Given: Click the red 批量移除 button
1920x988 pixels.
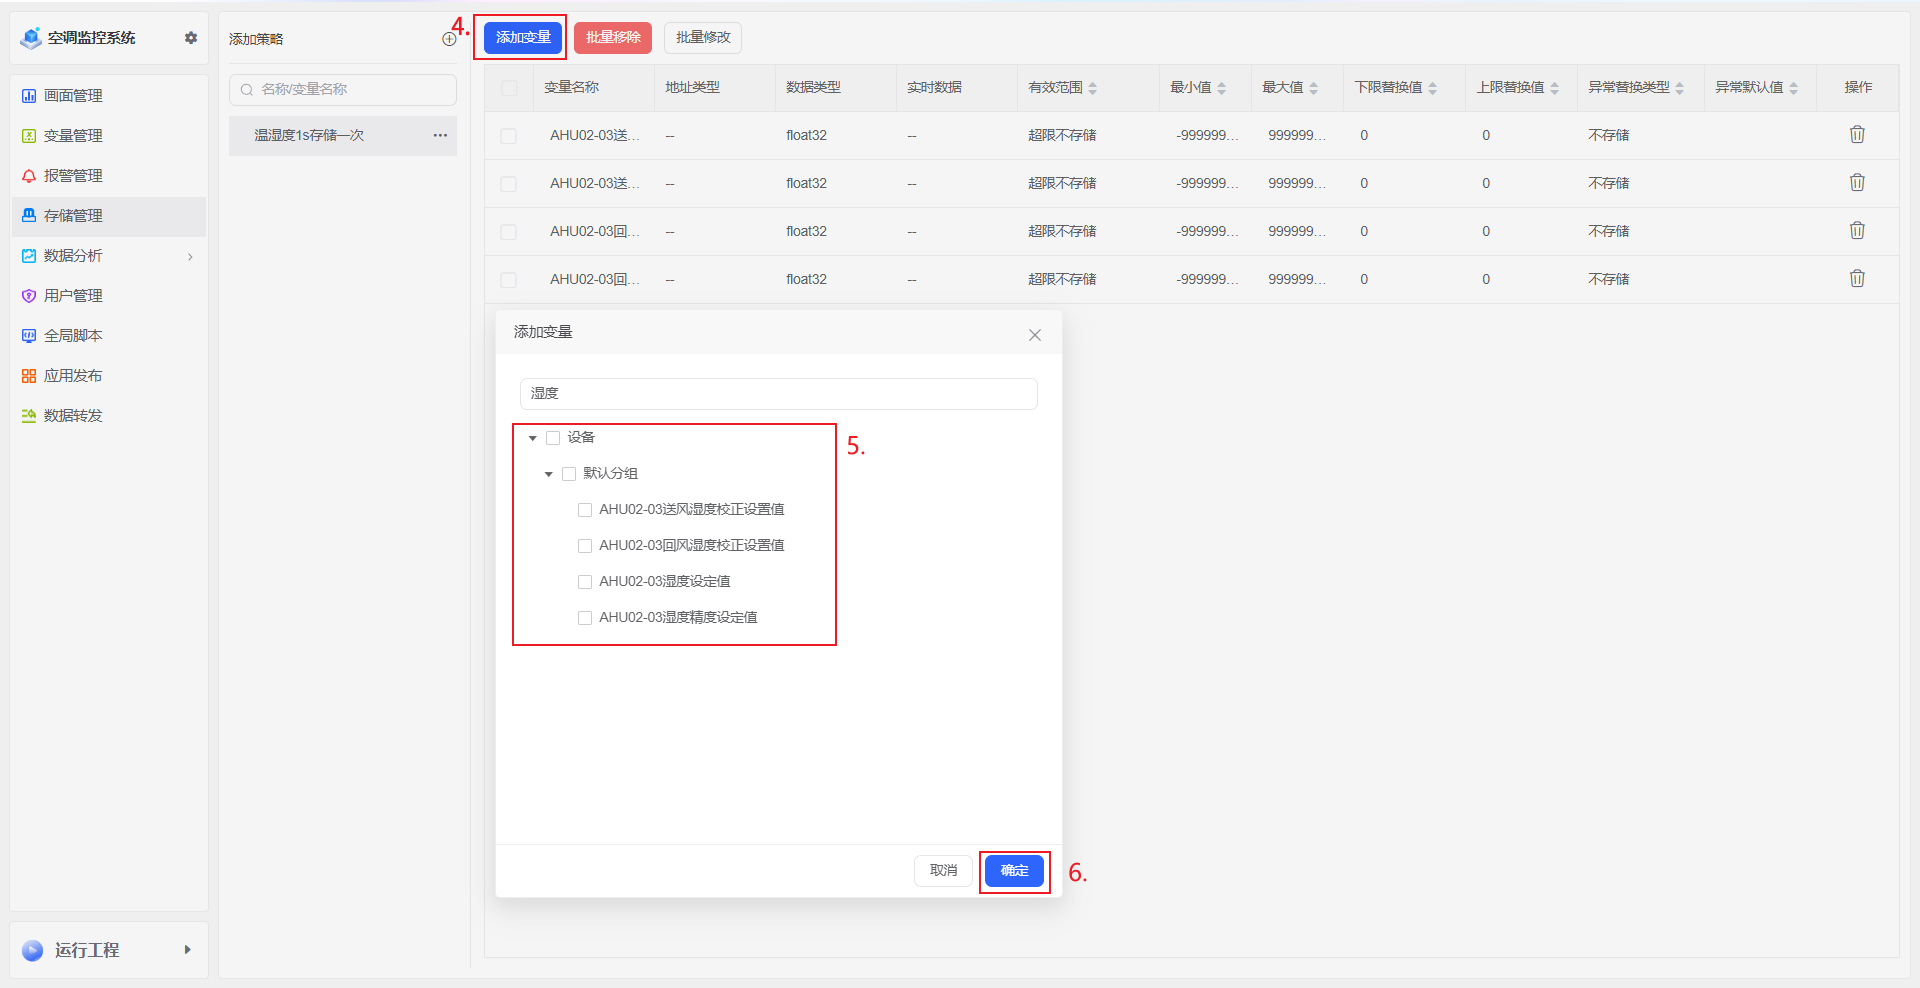Looking at the screenshot, I should 613,38.
